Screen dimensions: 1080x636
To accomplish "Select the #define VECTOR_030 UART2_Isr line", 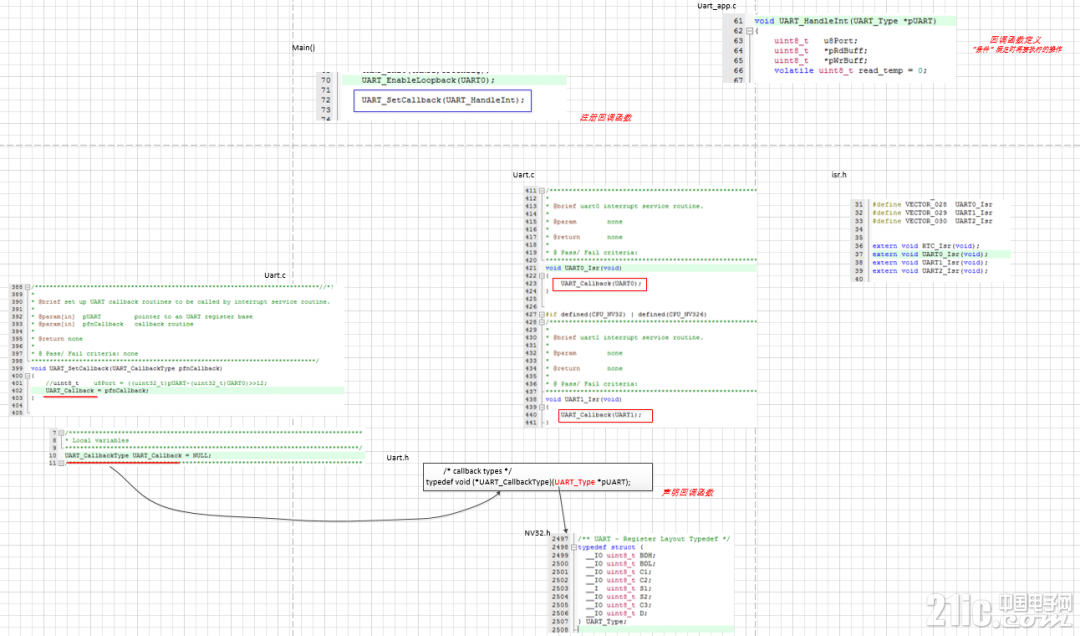I will pyautogui.click(x=932, y=221).
